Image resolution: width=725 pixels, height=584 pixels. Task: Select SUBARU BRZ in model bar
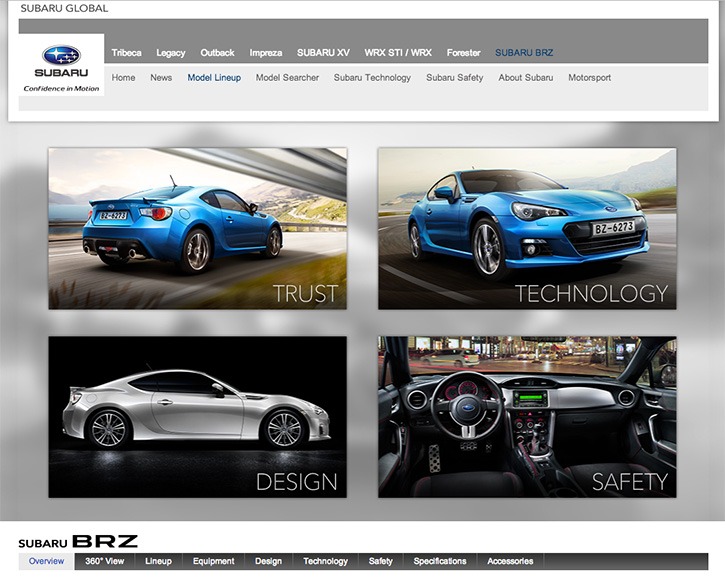pyautogui.click(x=524, y=53)
